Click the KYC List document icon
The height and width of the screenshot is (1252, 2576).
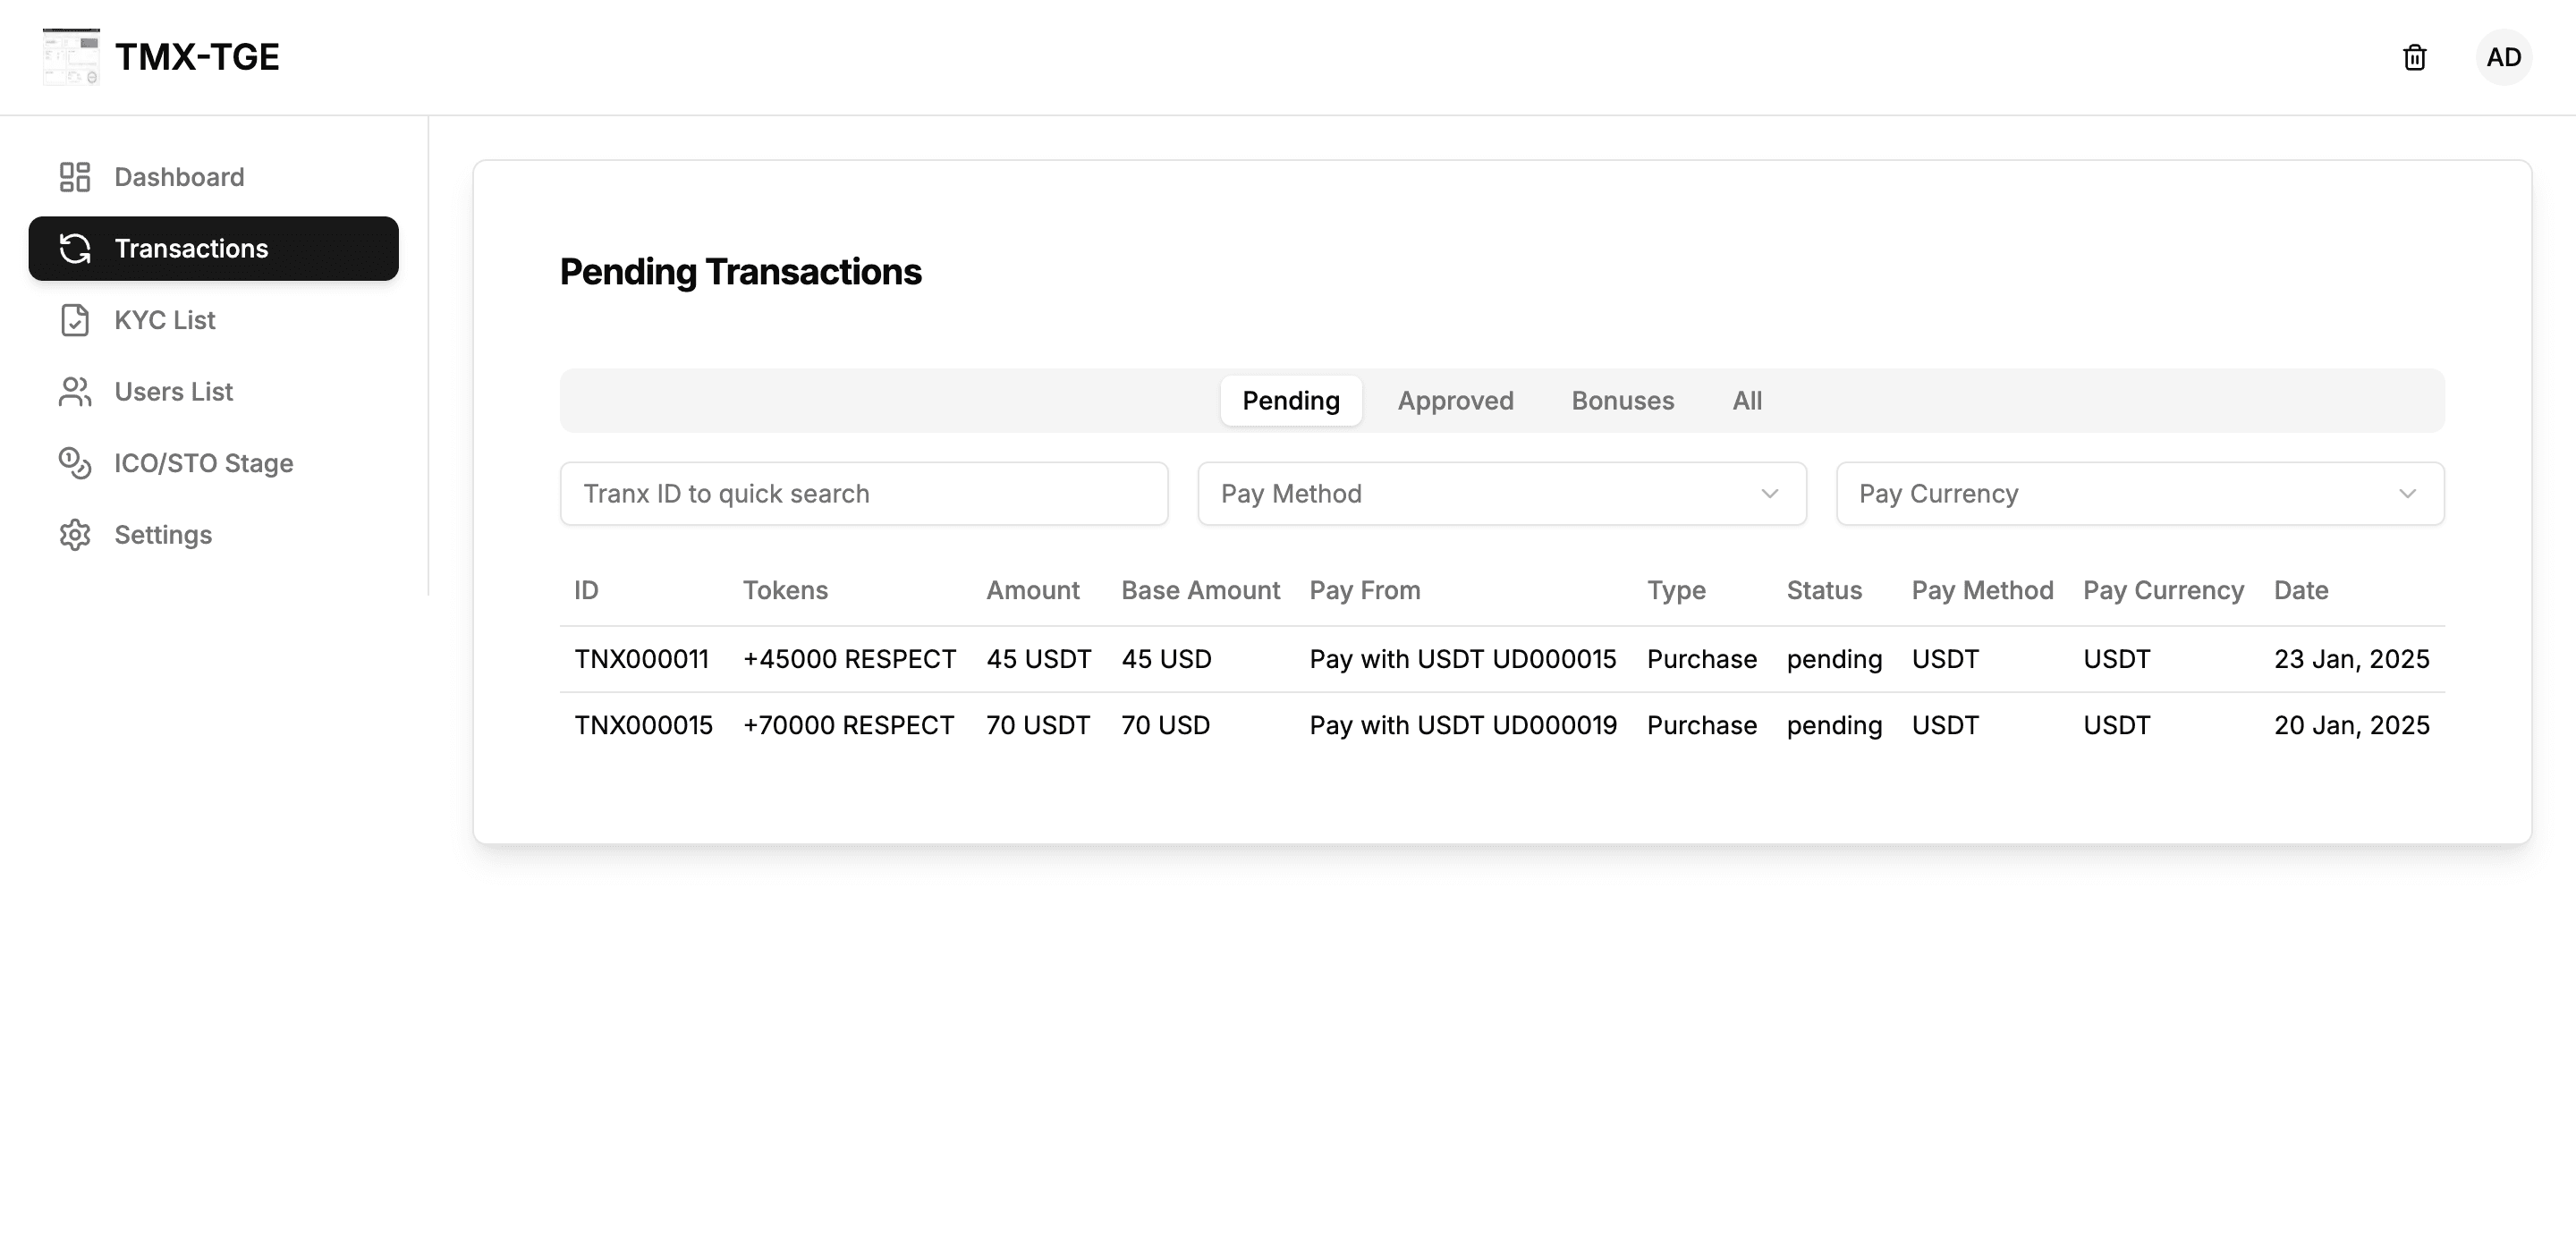74,320
